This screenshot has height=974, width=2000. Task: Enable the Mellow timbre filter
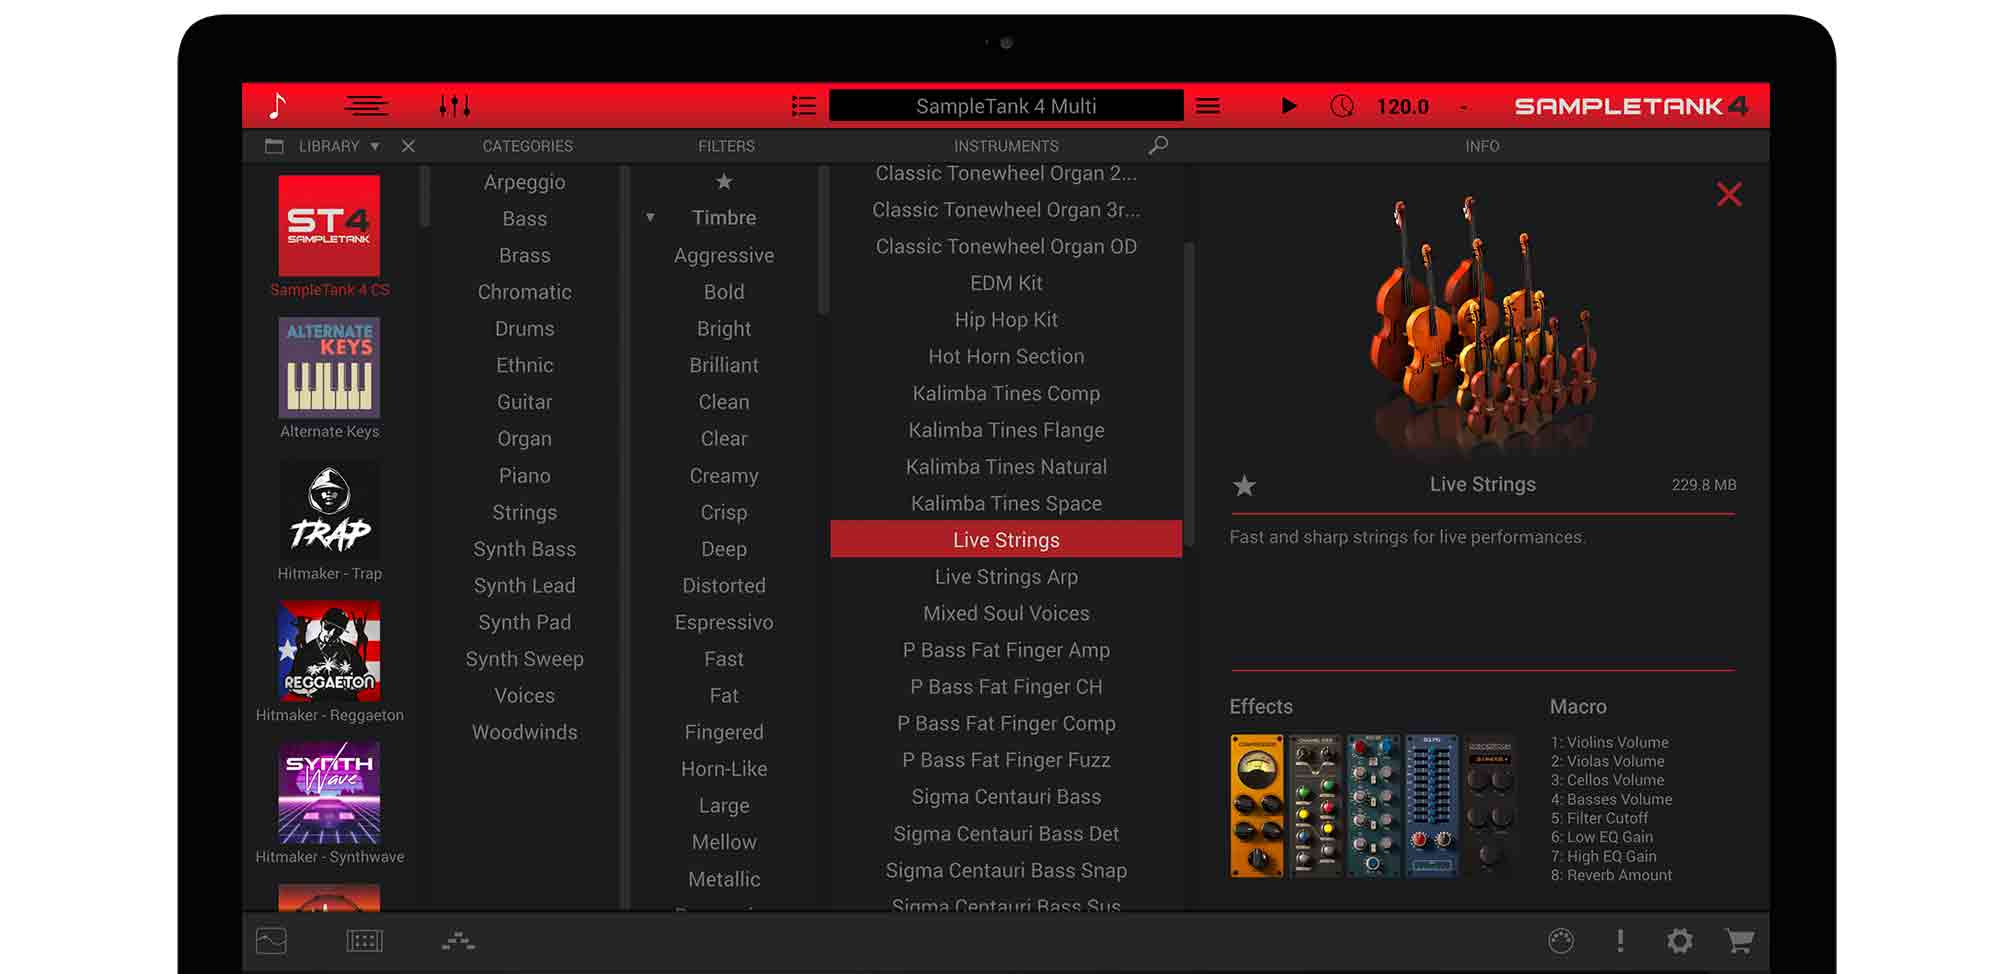click(724, 843)
